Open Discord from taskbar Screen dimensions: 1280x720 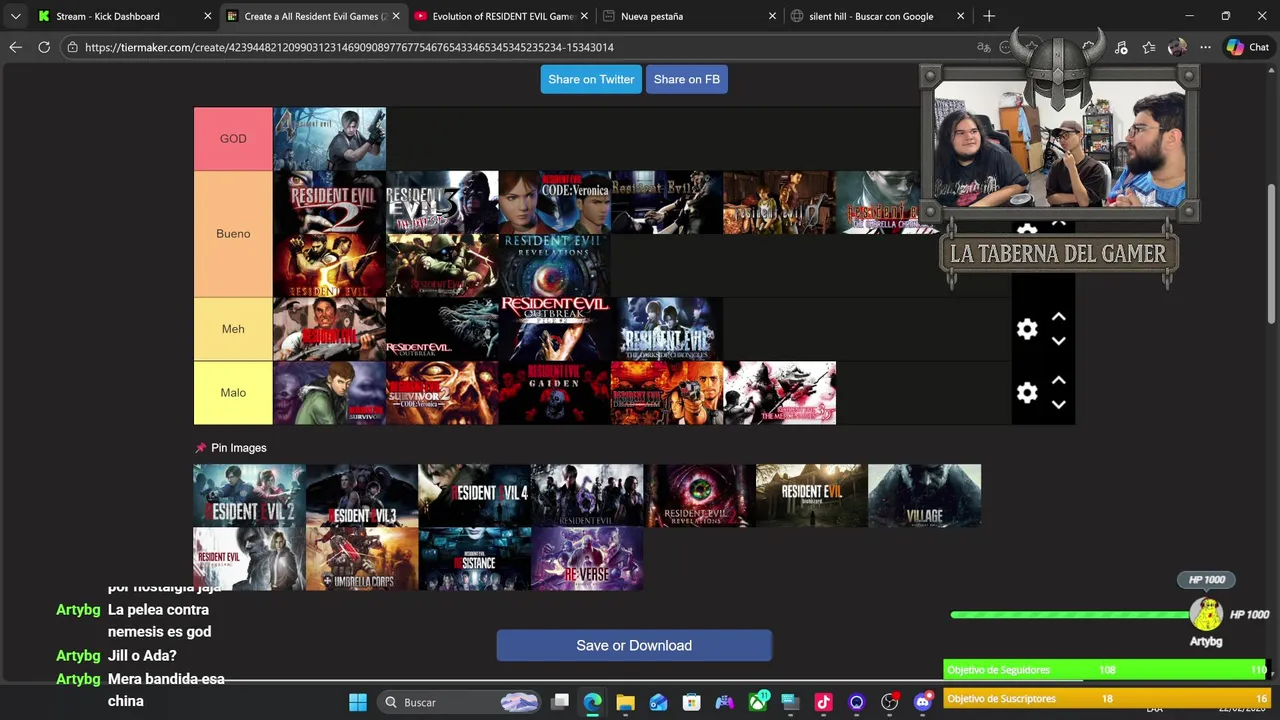pyautogui.click(x=922, y=702)
